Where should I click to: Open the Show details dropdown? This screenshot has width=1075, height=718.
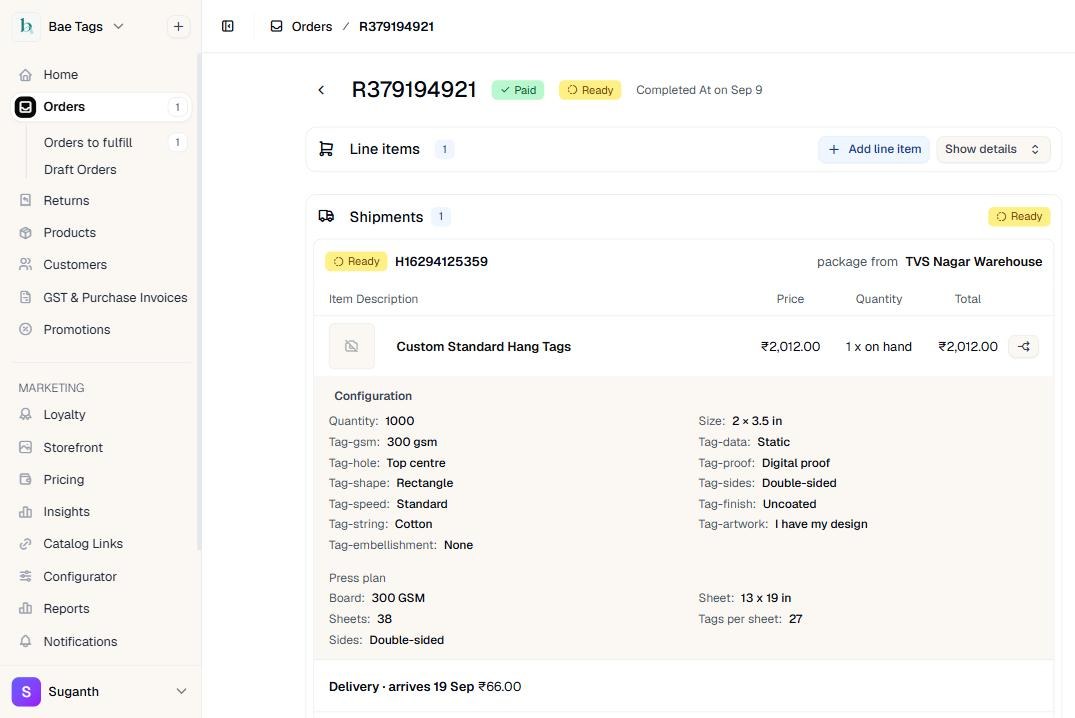click(x=993, y=149)
